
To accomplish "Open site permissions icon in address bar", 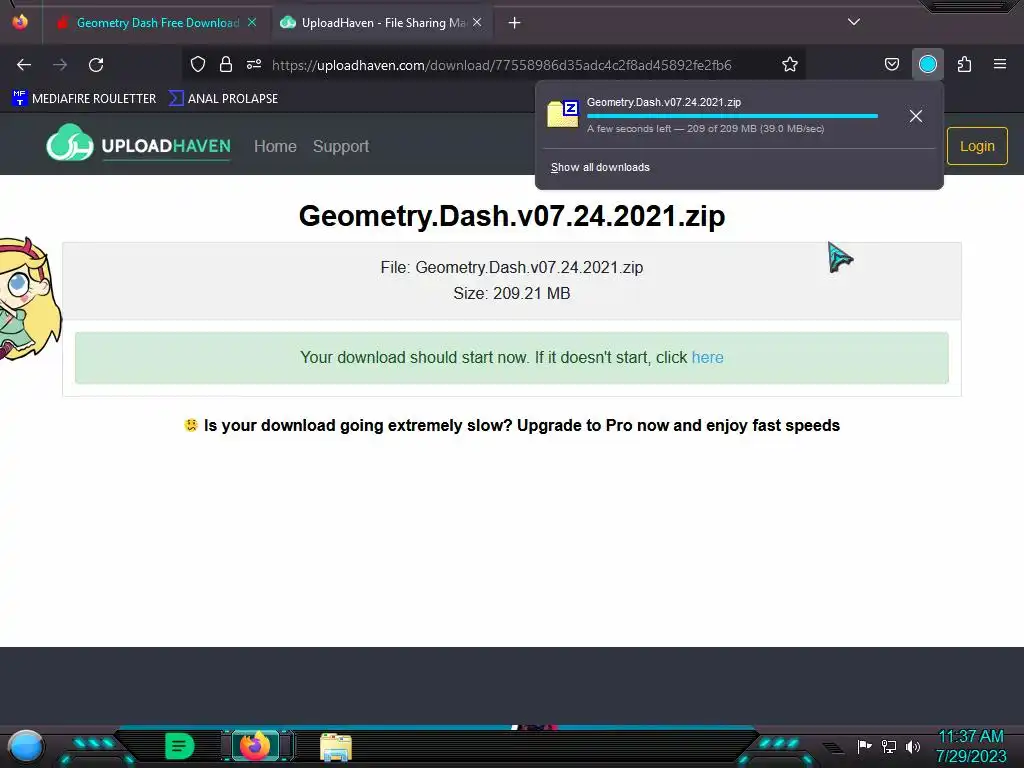I will pyautogui.click(x=254, y=64).
